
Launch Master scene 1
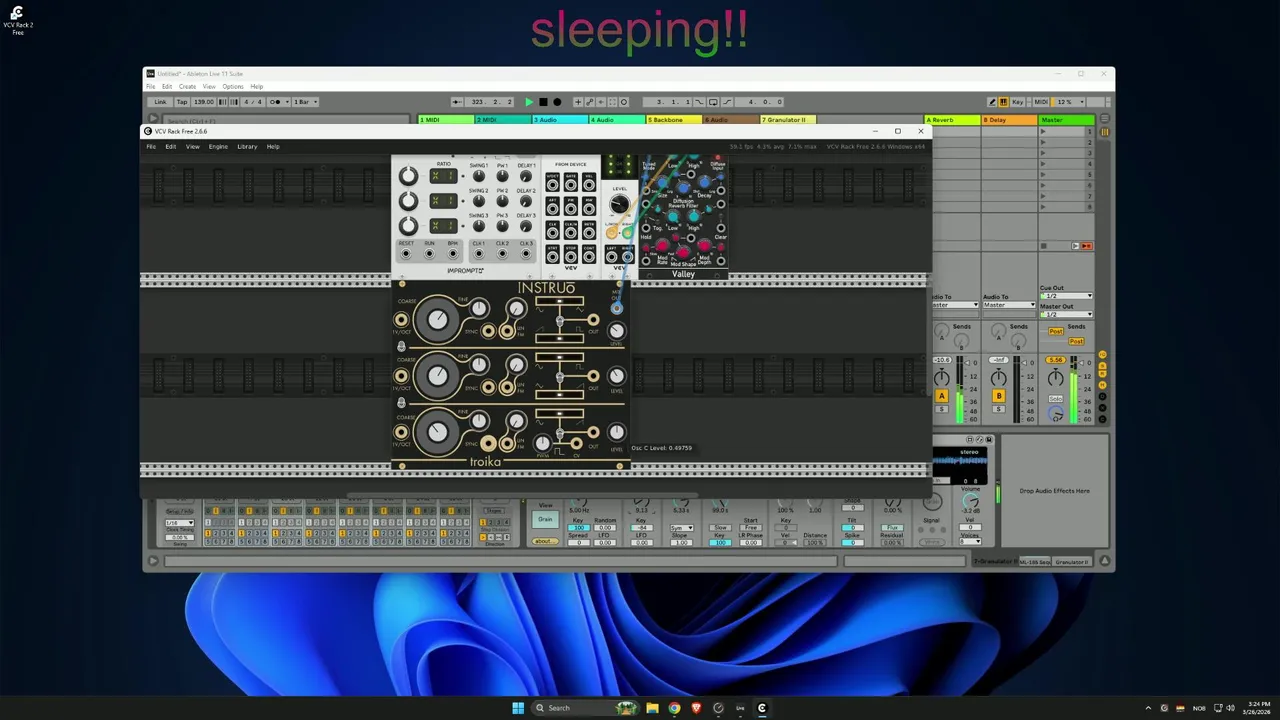click(x=1043, y=132)
